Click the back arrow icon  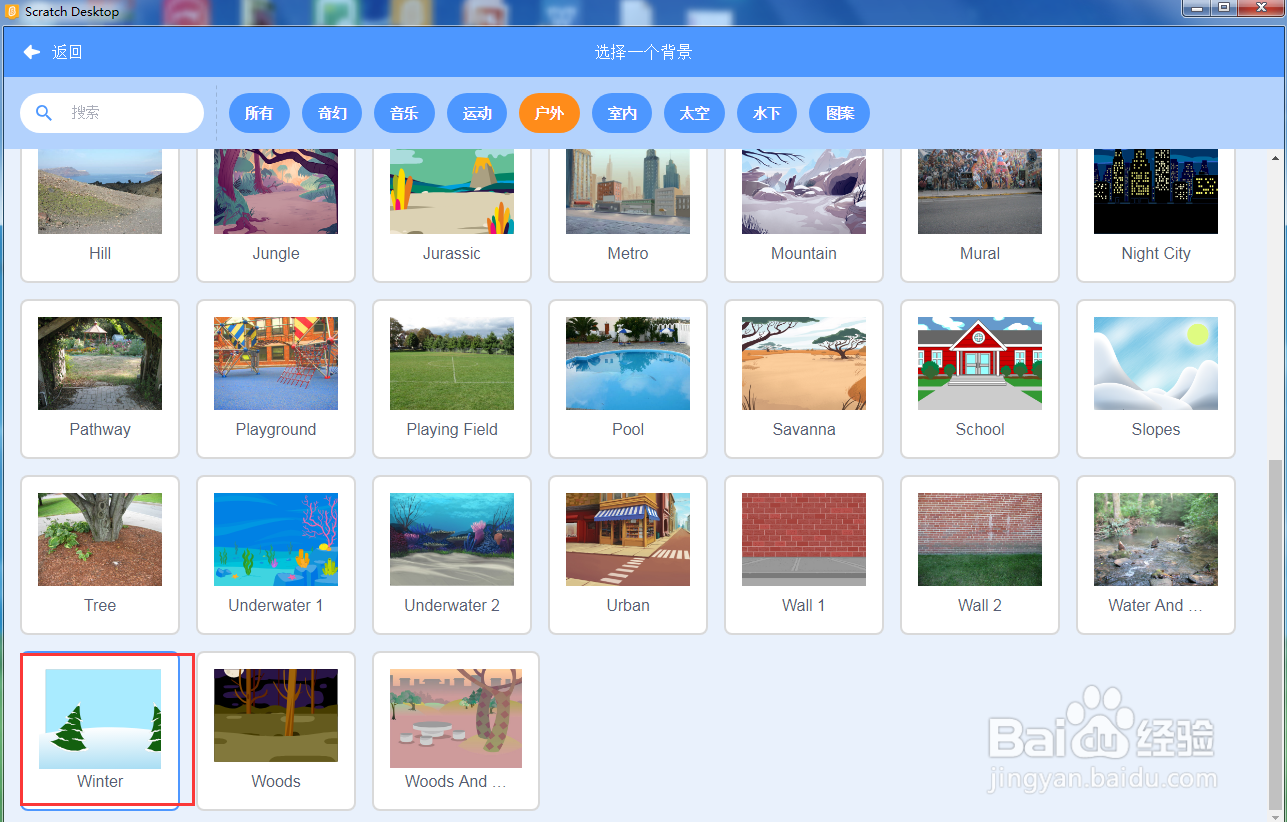[32, 52]
